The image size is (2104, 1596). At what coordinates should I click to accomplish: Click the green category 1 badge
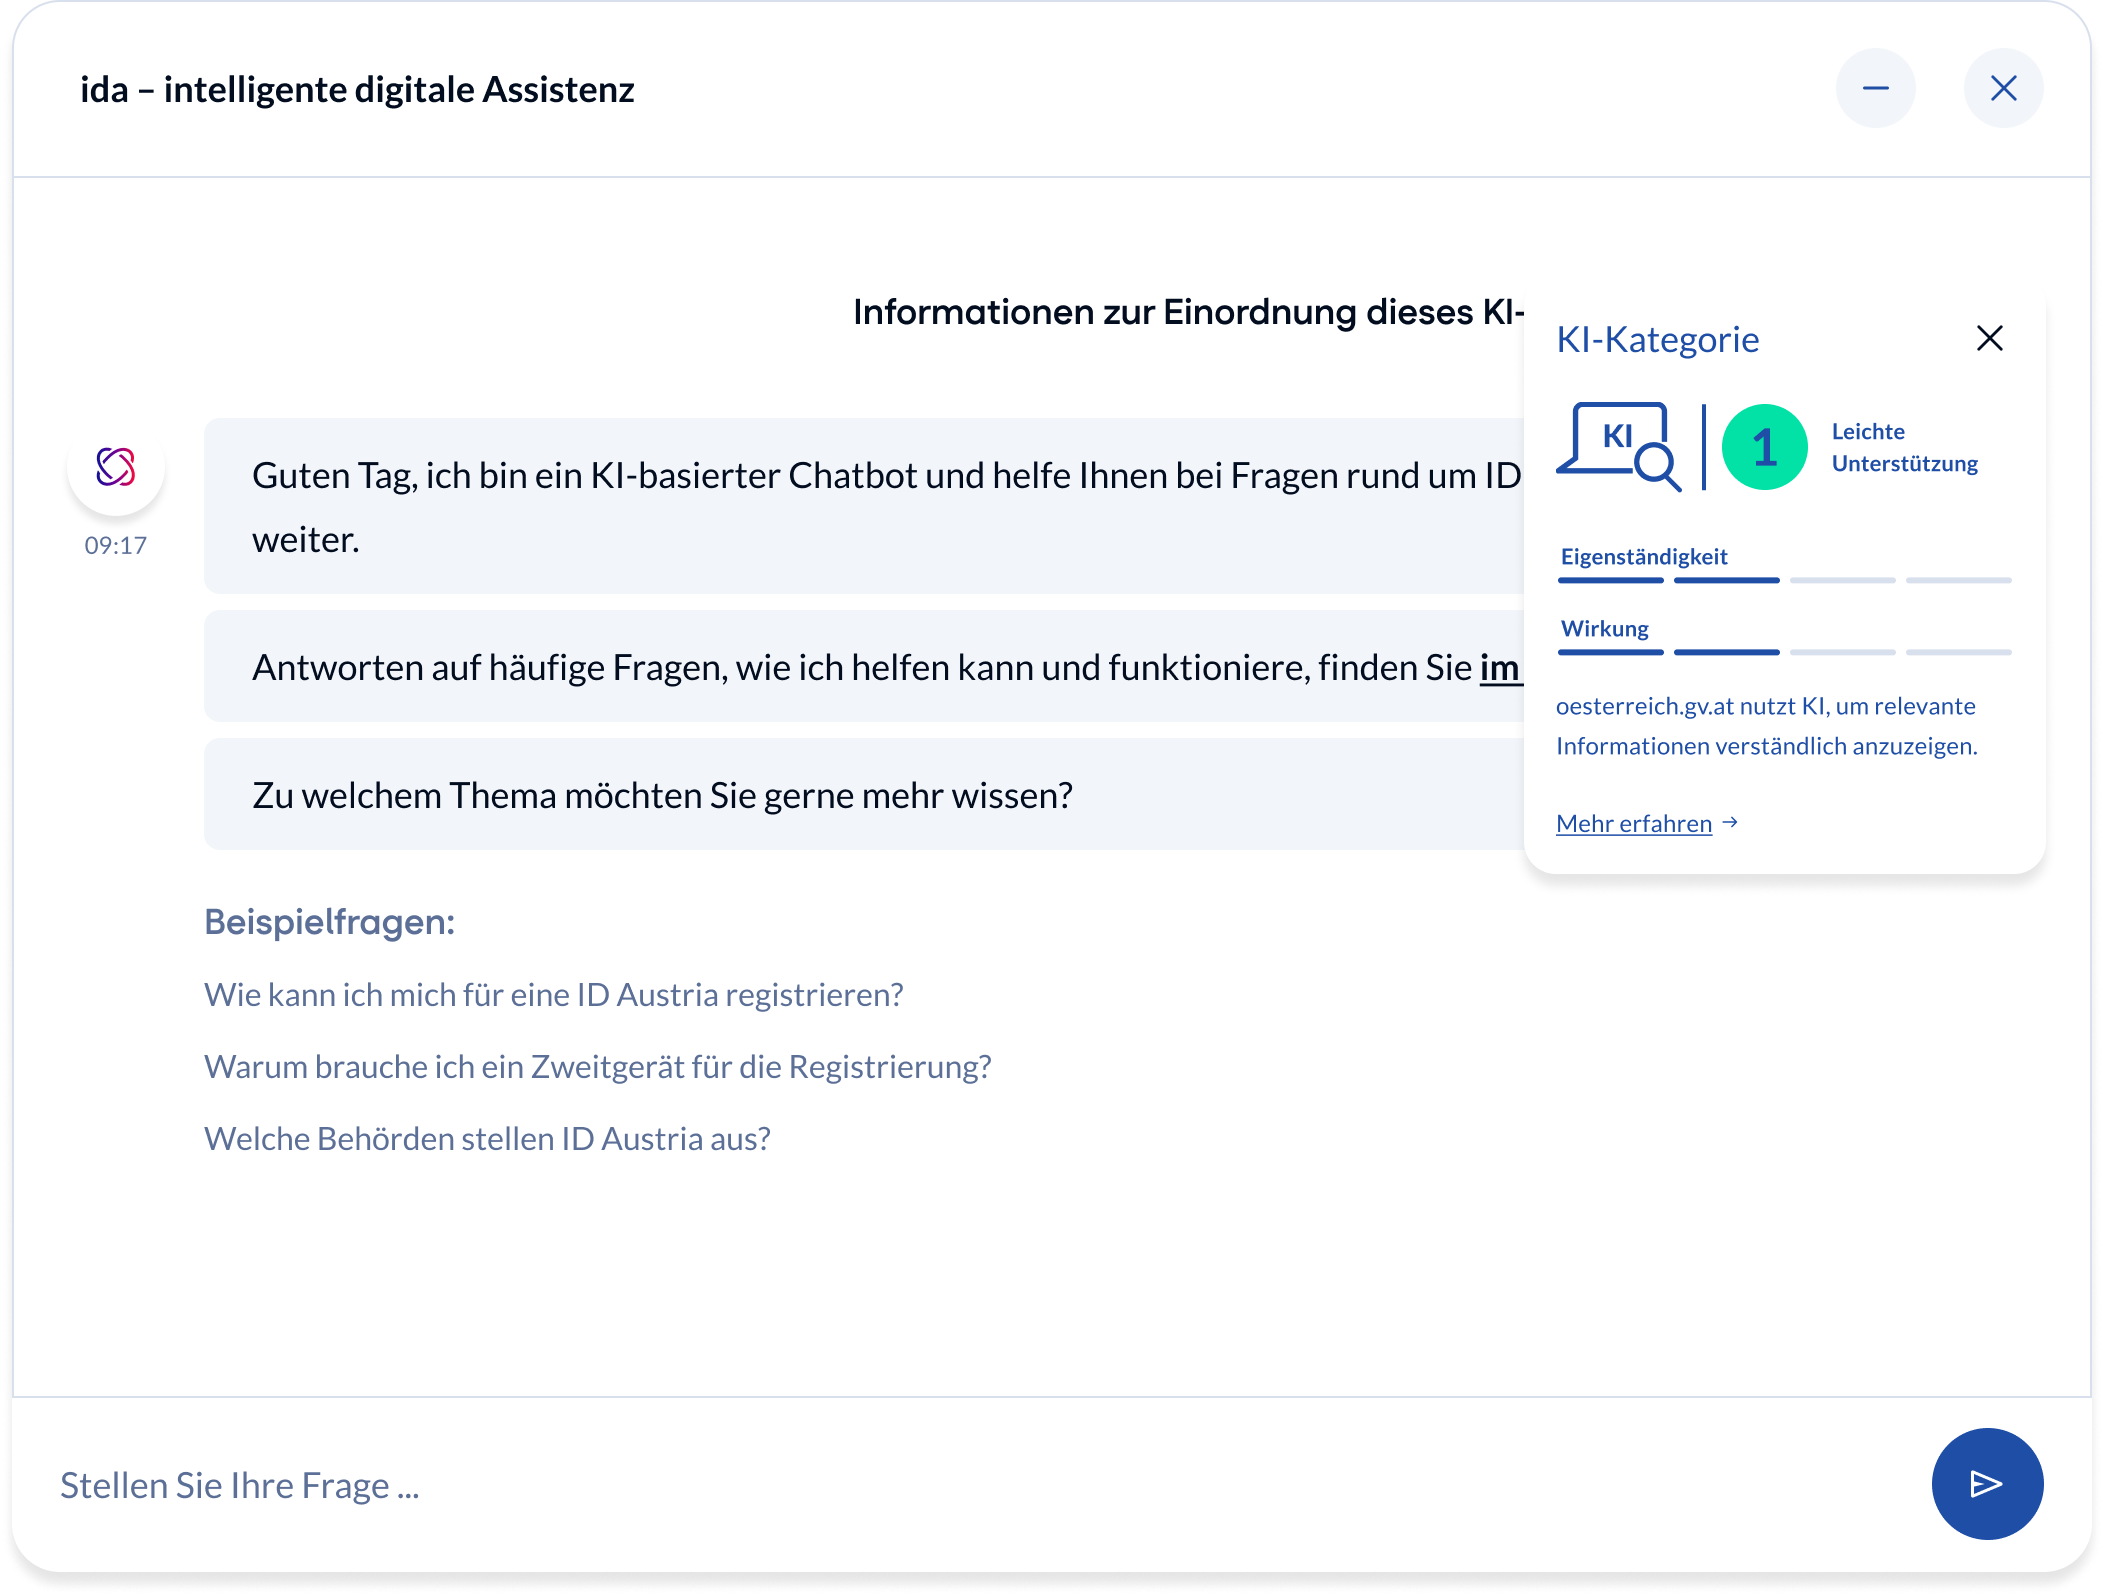click(x=1765, y=447)
